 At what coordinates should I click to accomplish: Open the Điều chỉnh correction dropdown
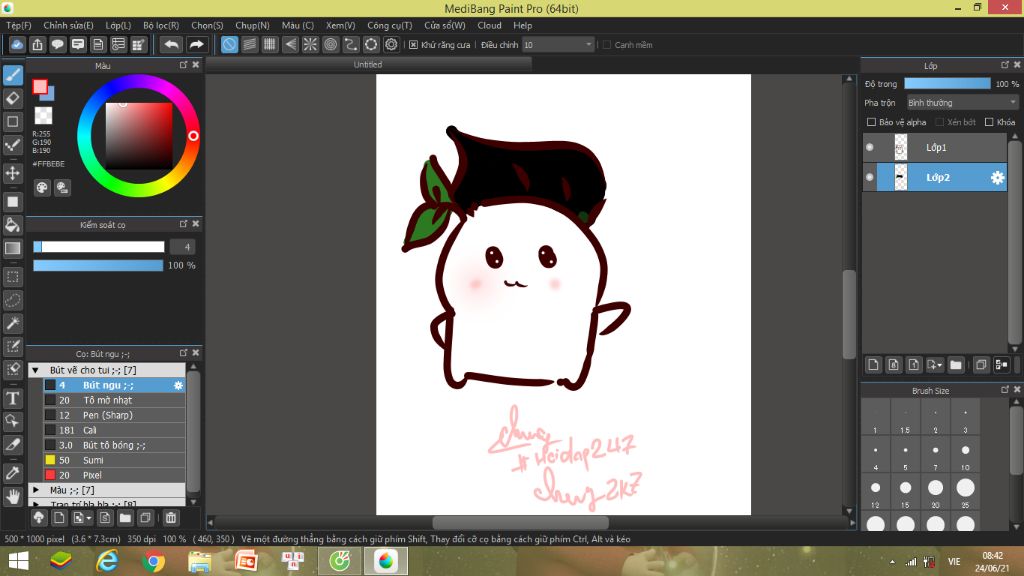[x=558, y=45]
